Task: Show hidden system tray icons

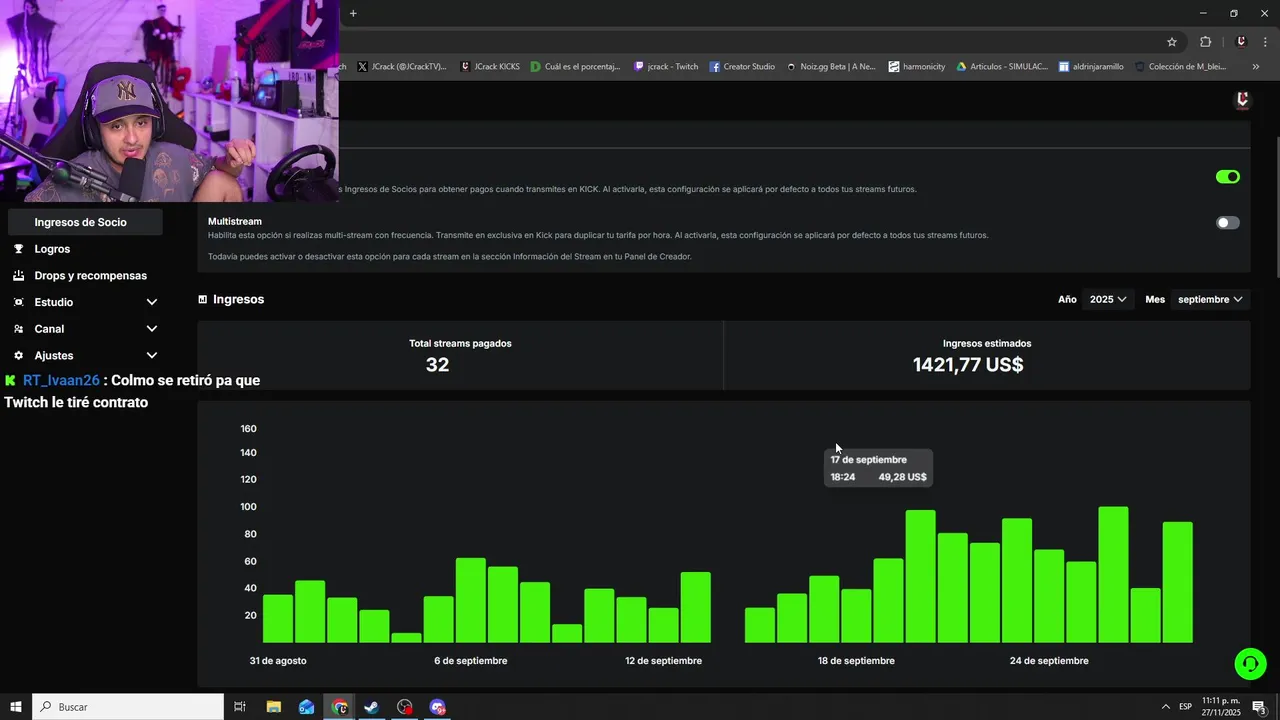Action: [x=1165, y=707]
